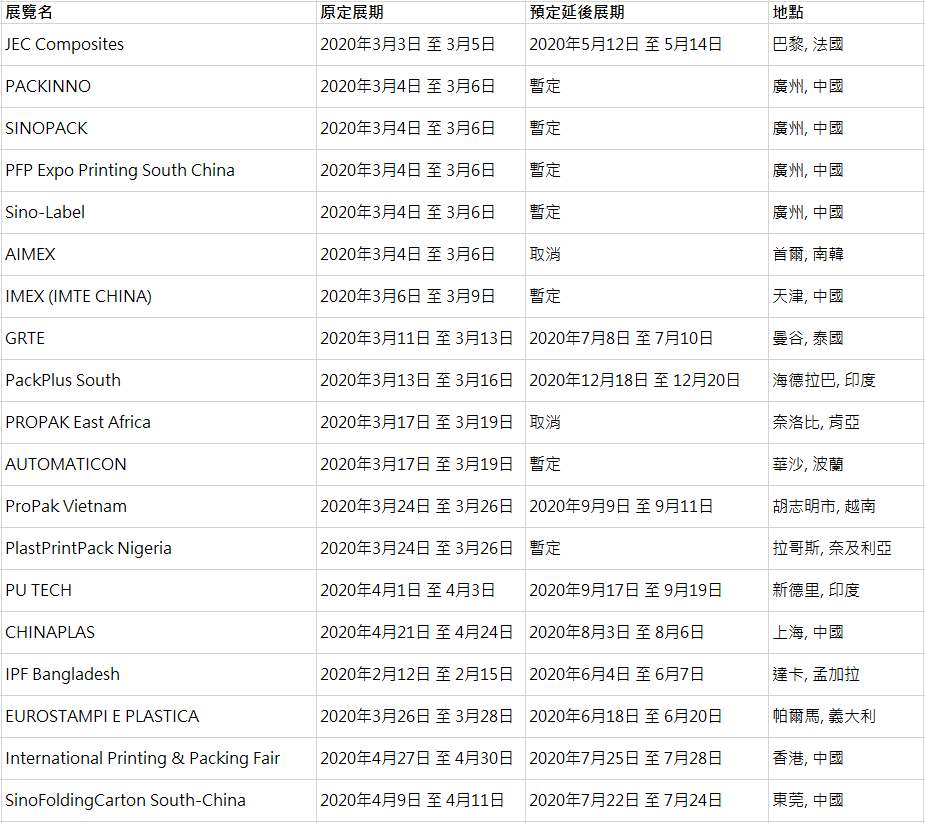Click the 預定延後展期 column header
Viewport: 925px width, 823px height.
tap(576, 12)
